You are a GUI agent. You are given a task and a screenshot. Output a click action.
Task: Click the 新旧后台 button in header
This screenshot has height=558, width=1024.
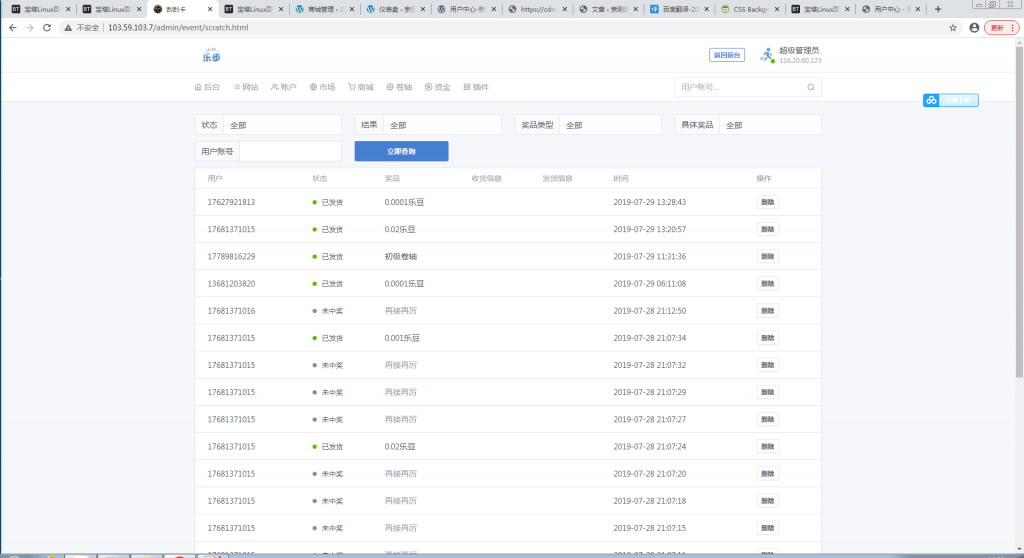tap(727, 55)
